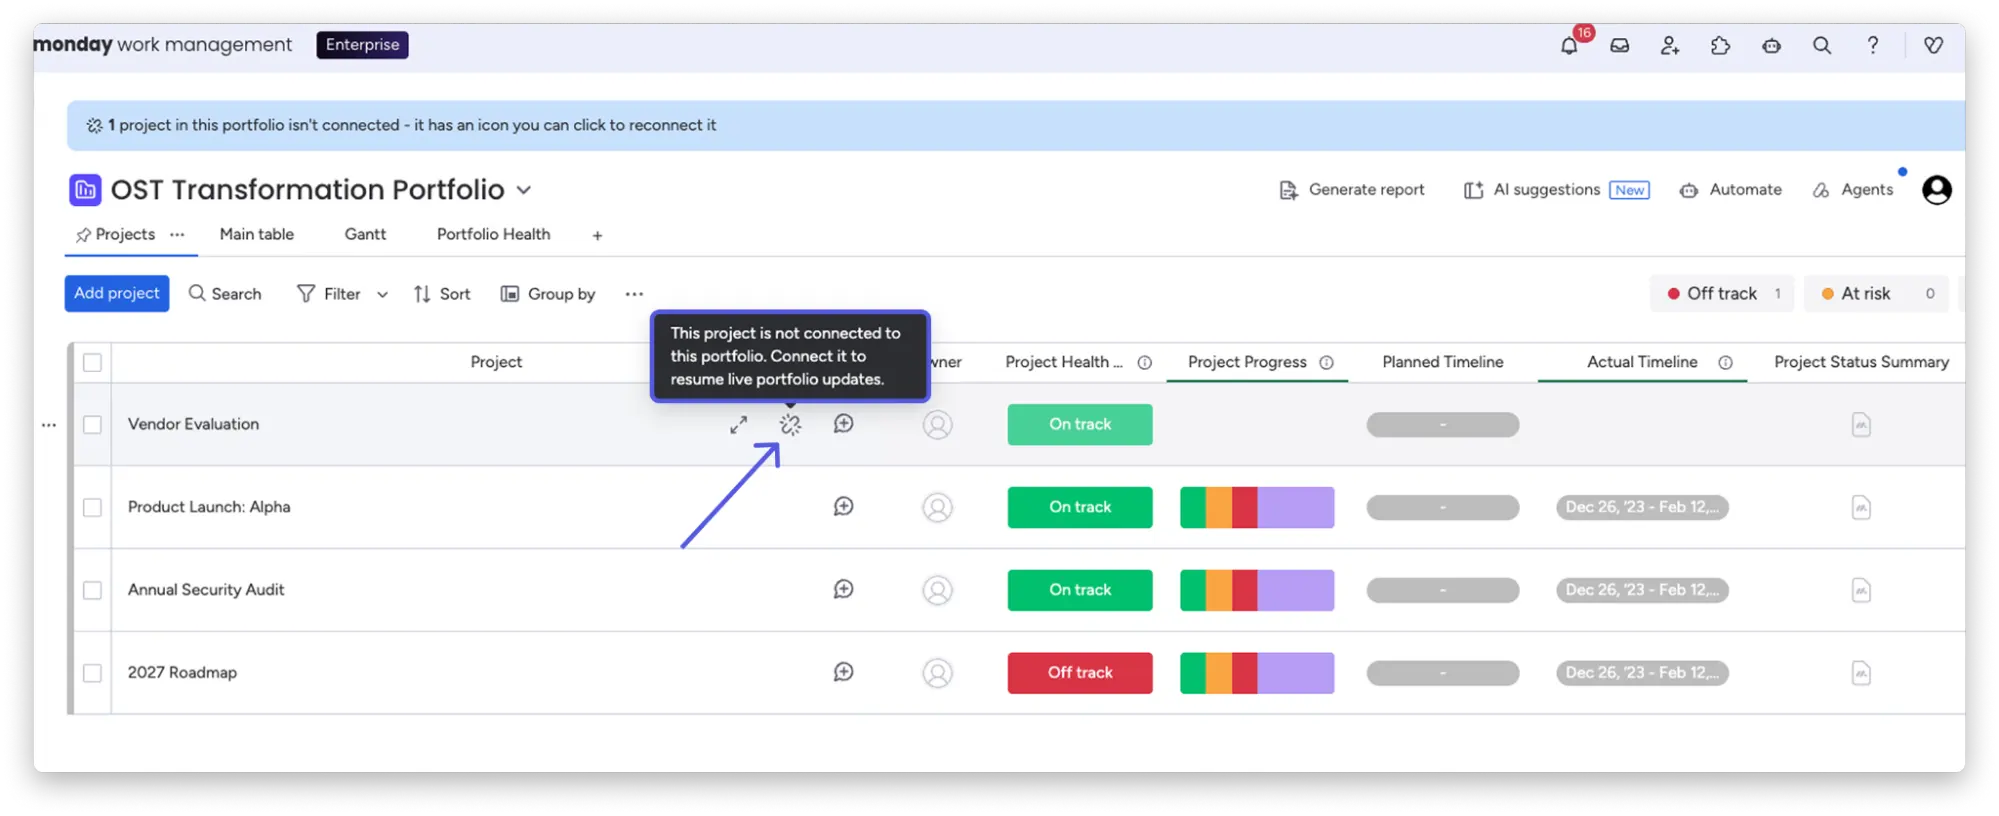Click Generate report
This screenshot has height=816, width=1999.
(1352, 190)
